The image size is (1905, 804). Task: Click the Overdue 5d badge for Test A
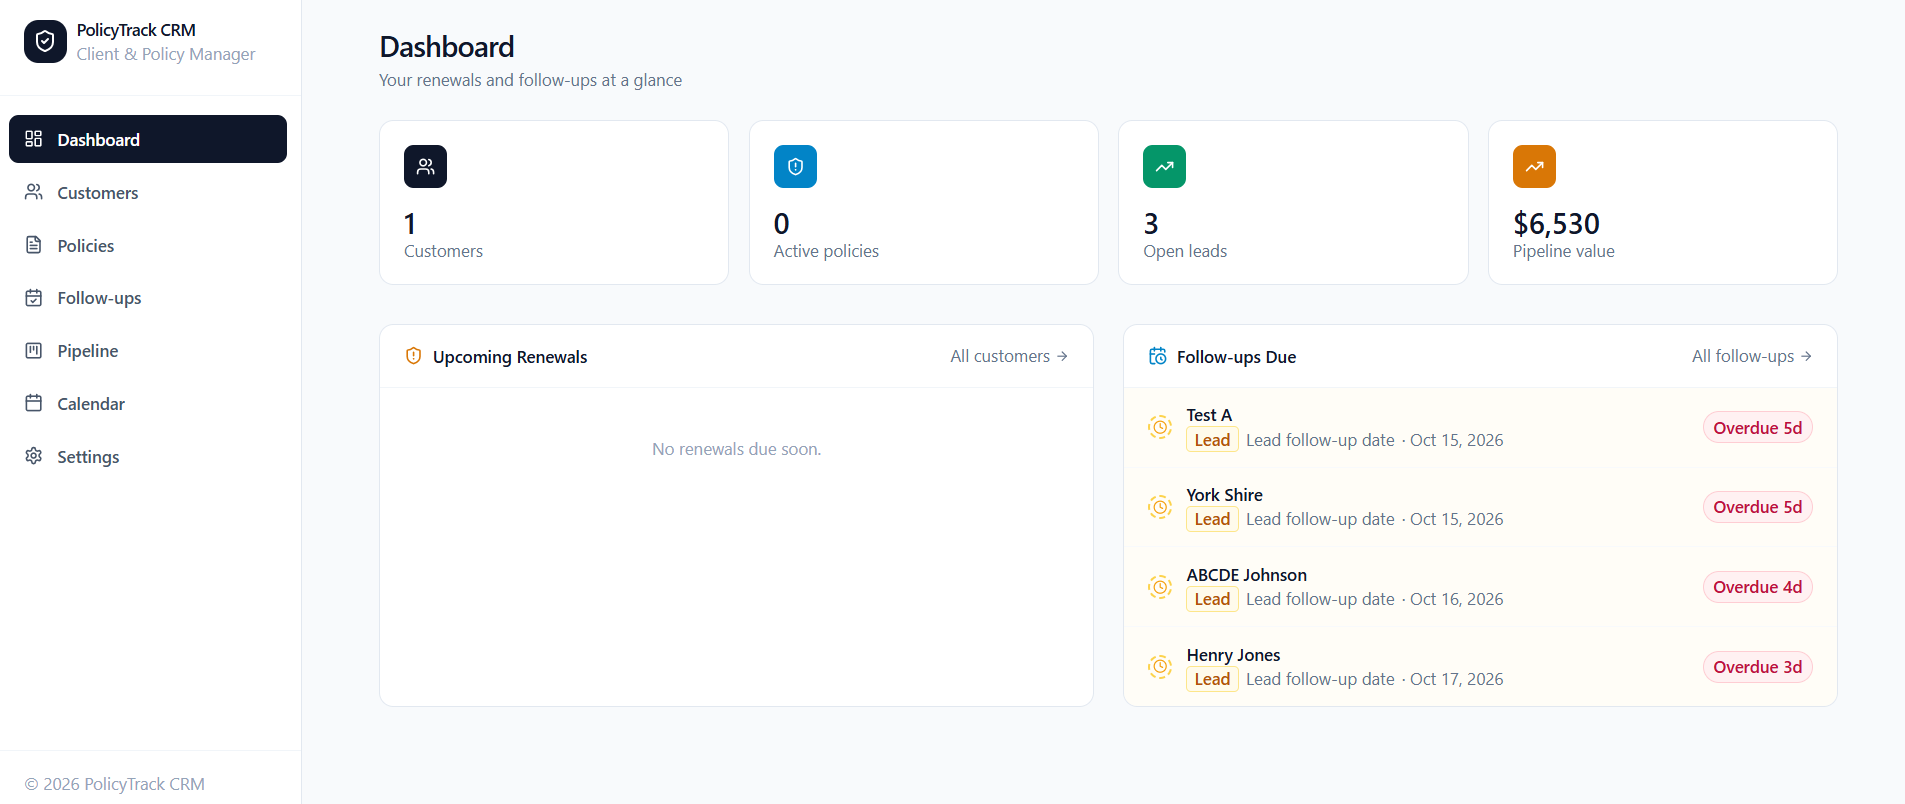coord(1757,427)
